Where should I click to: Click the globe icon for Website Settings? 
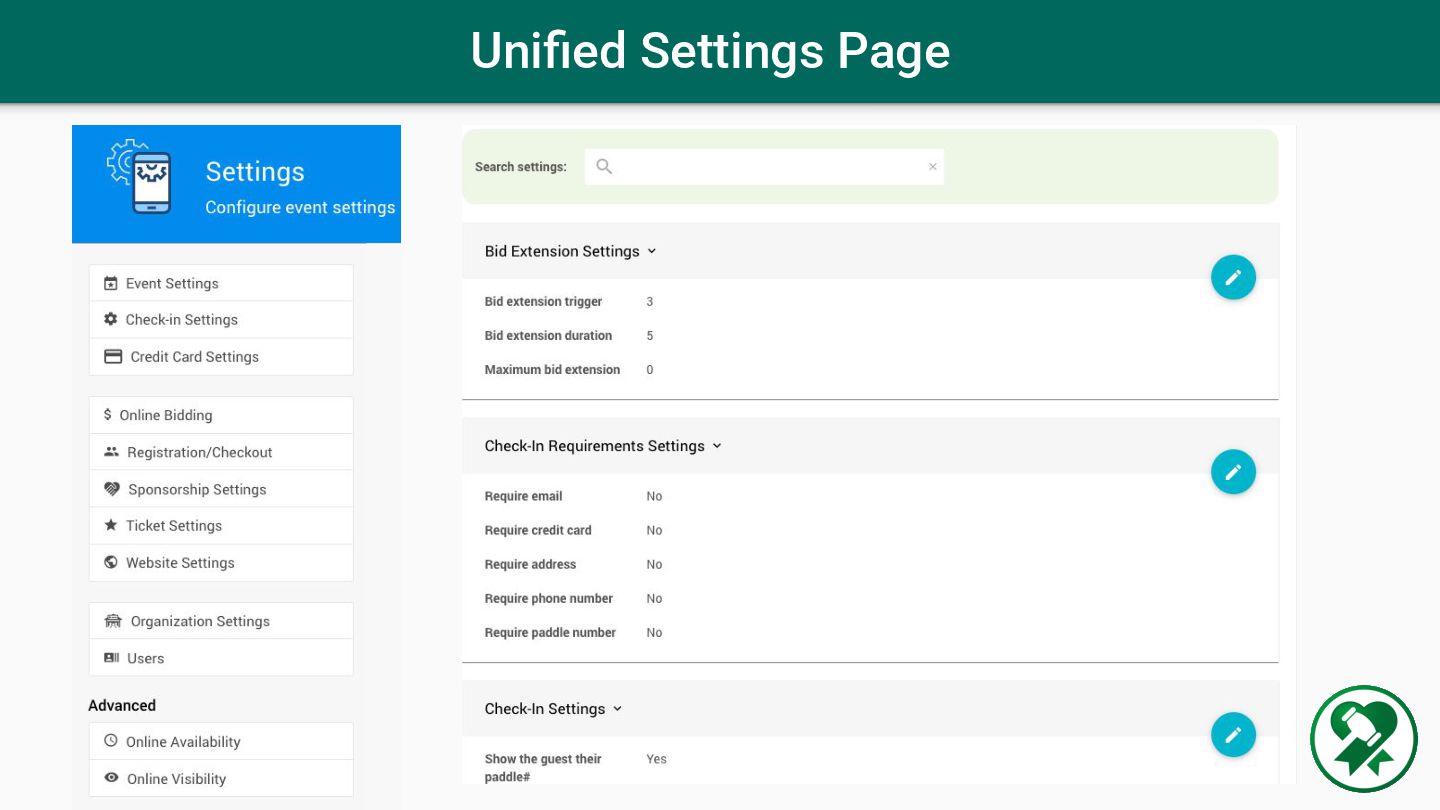tap(111, 563)
